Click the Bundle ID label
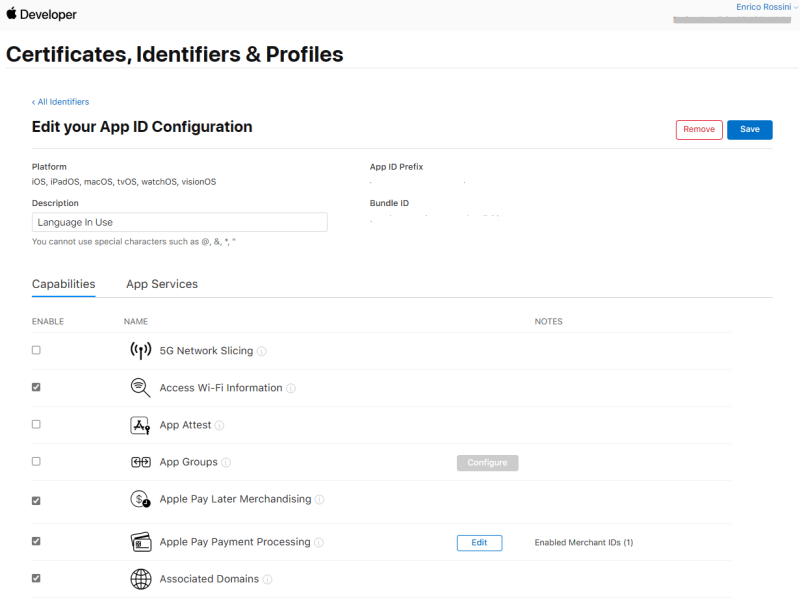The image size is (800, 598). tap(389, 203)
